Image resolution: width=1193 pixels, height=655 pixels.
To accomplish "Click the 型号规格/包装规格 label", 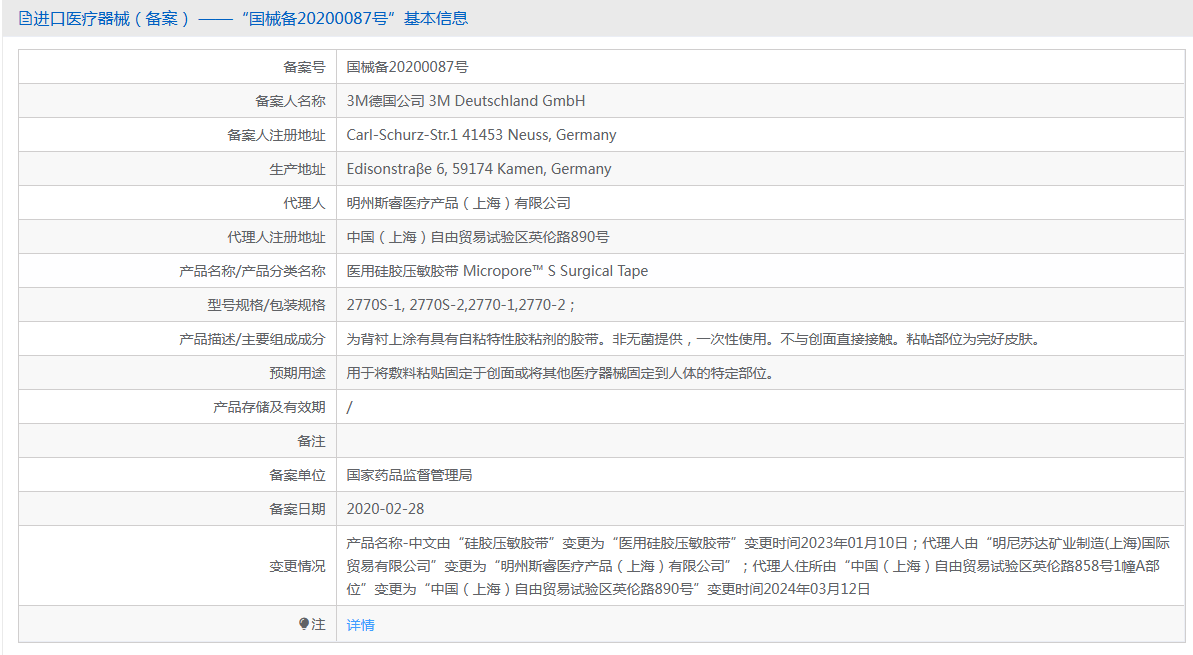I will coord(266,305).
